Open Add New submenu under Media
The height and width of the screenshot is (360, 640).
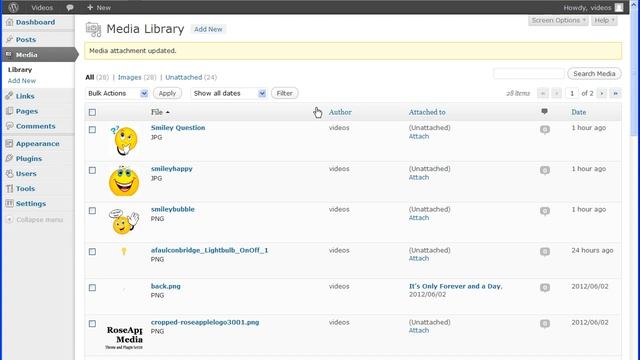tap(22, 80)
